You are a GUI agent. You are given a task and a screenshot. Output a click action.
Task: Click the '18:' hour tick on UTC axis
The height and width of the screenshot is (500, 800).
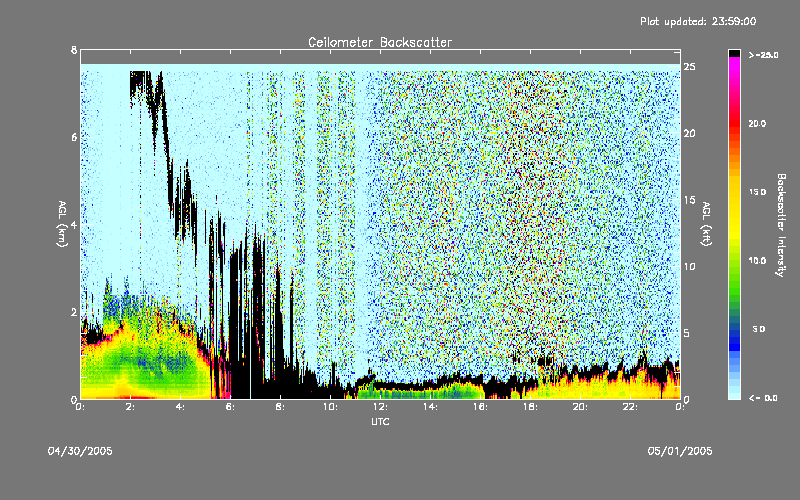(530, 407)
